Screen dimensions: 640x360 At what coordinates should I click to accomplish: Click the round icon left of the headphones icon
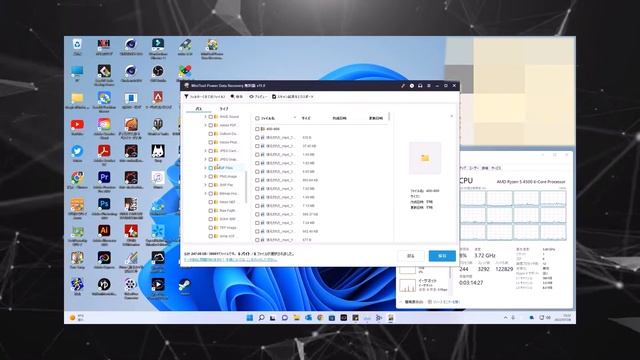pos(411,86)
